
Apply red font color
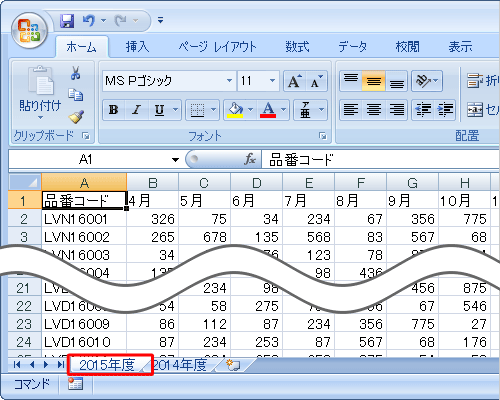(x=268, y=110)
